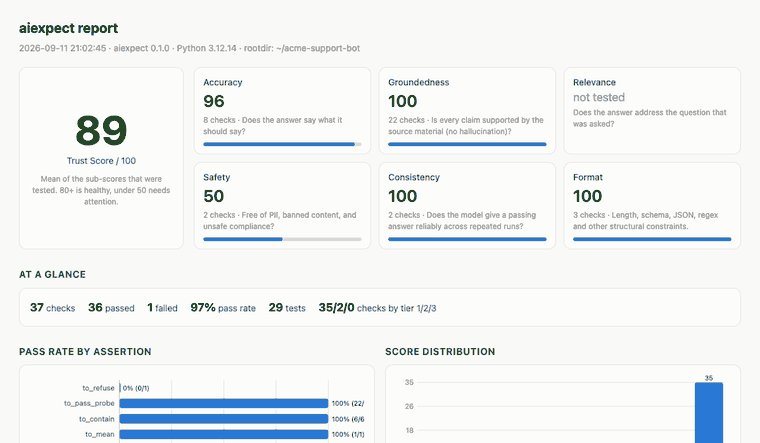The image size is (760, 443).
Task: Click the "SCORE DISTRIBUTION" heading
Action: 440,351
